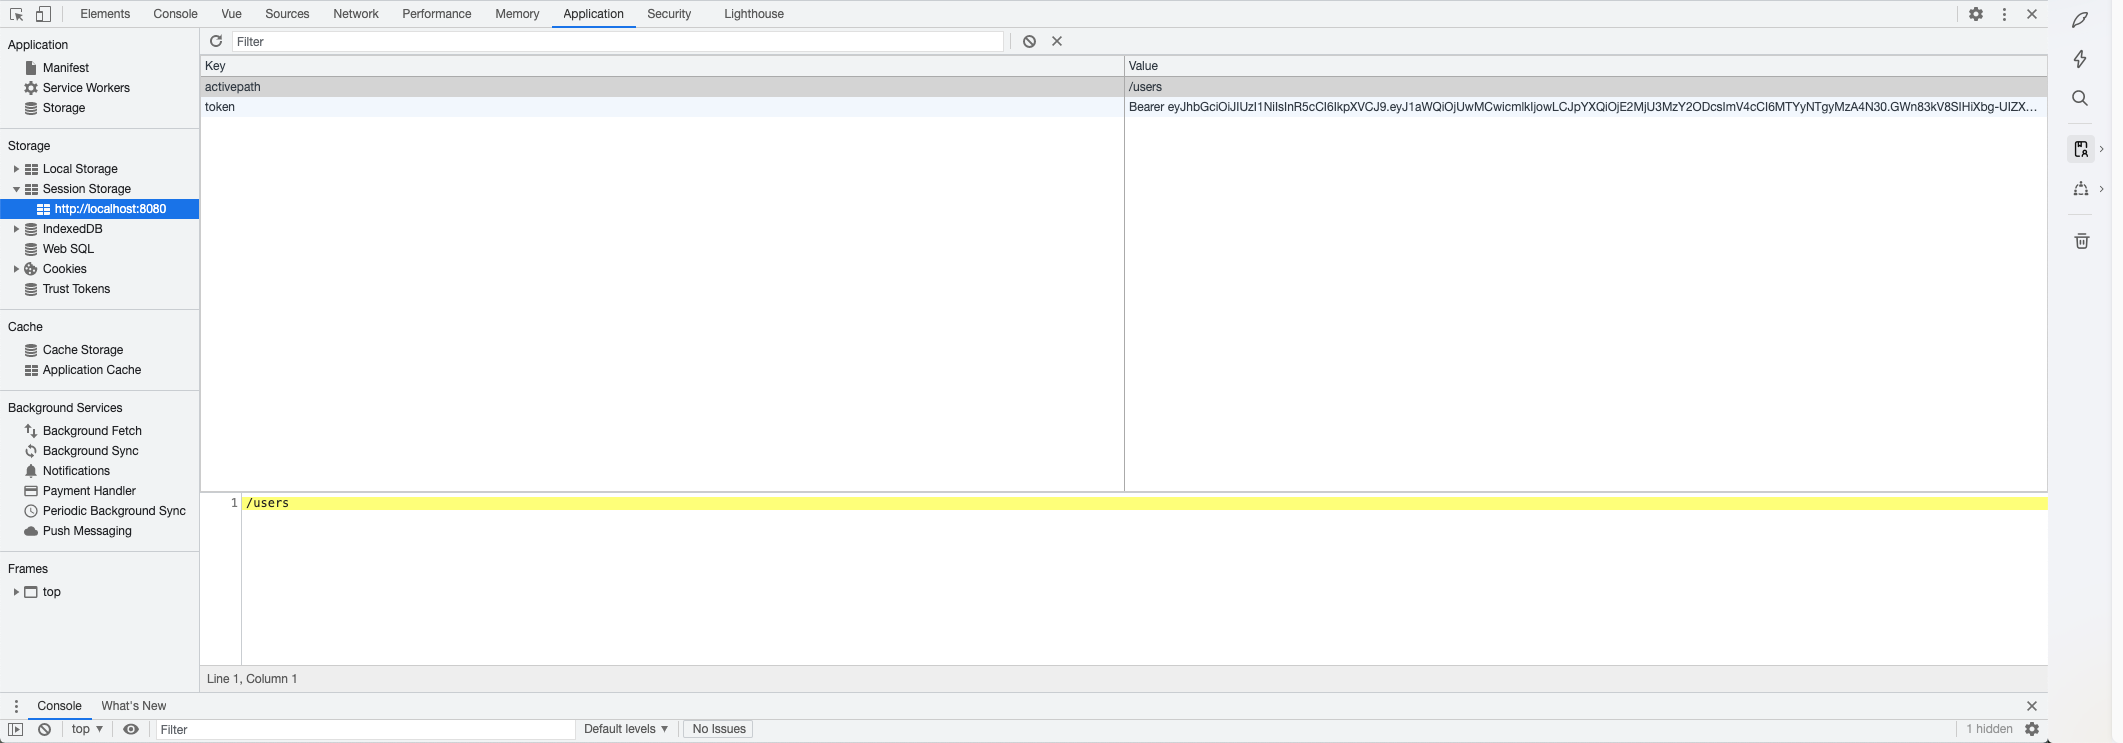Screen dimensions: 2123x743
Task: Click the search magnifier in right sidebar
Action: [x=2080, y=98]
